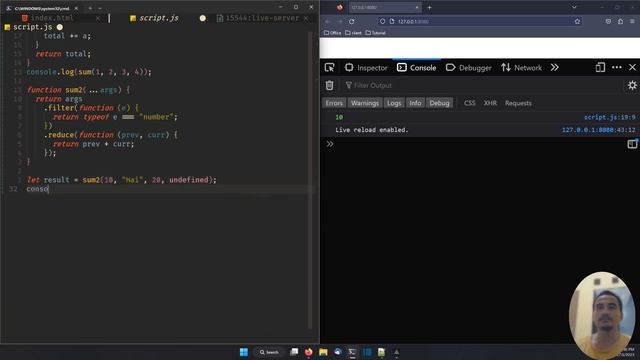
Task: Switch to the index.html editor tab
Action: 52,18
